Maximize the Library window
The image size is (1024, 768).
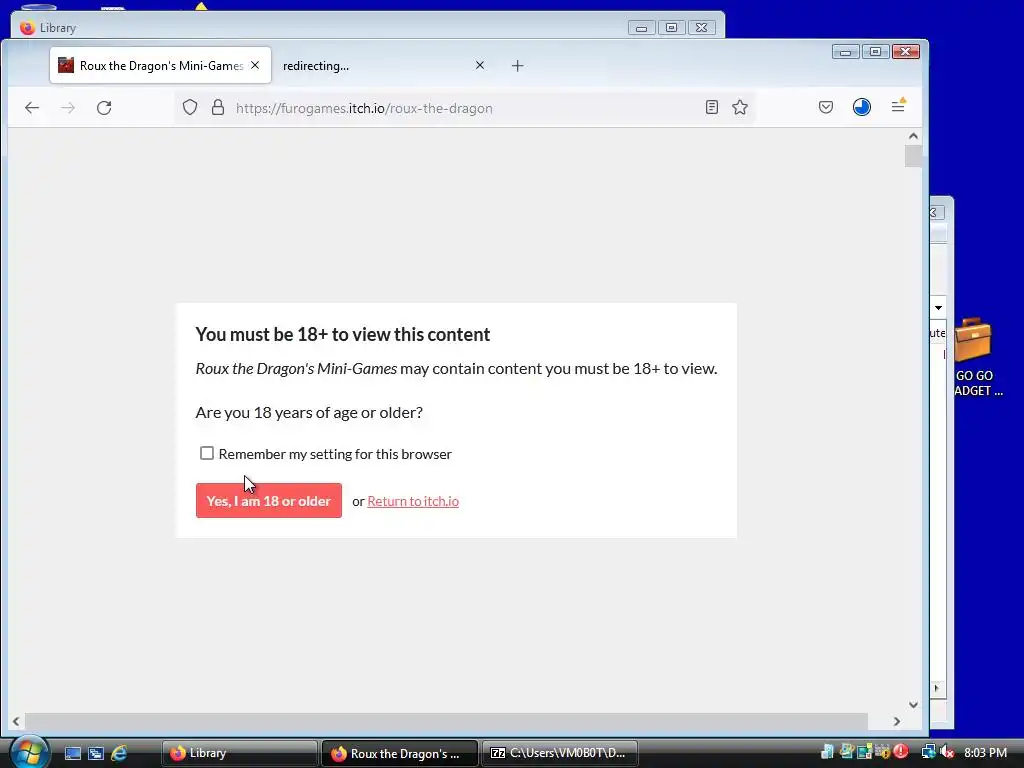671,27
